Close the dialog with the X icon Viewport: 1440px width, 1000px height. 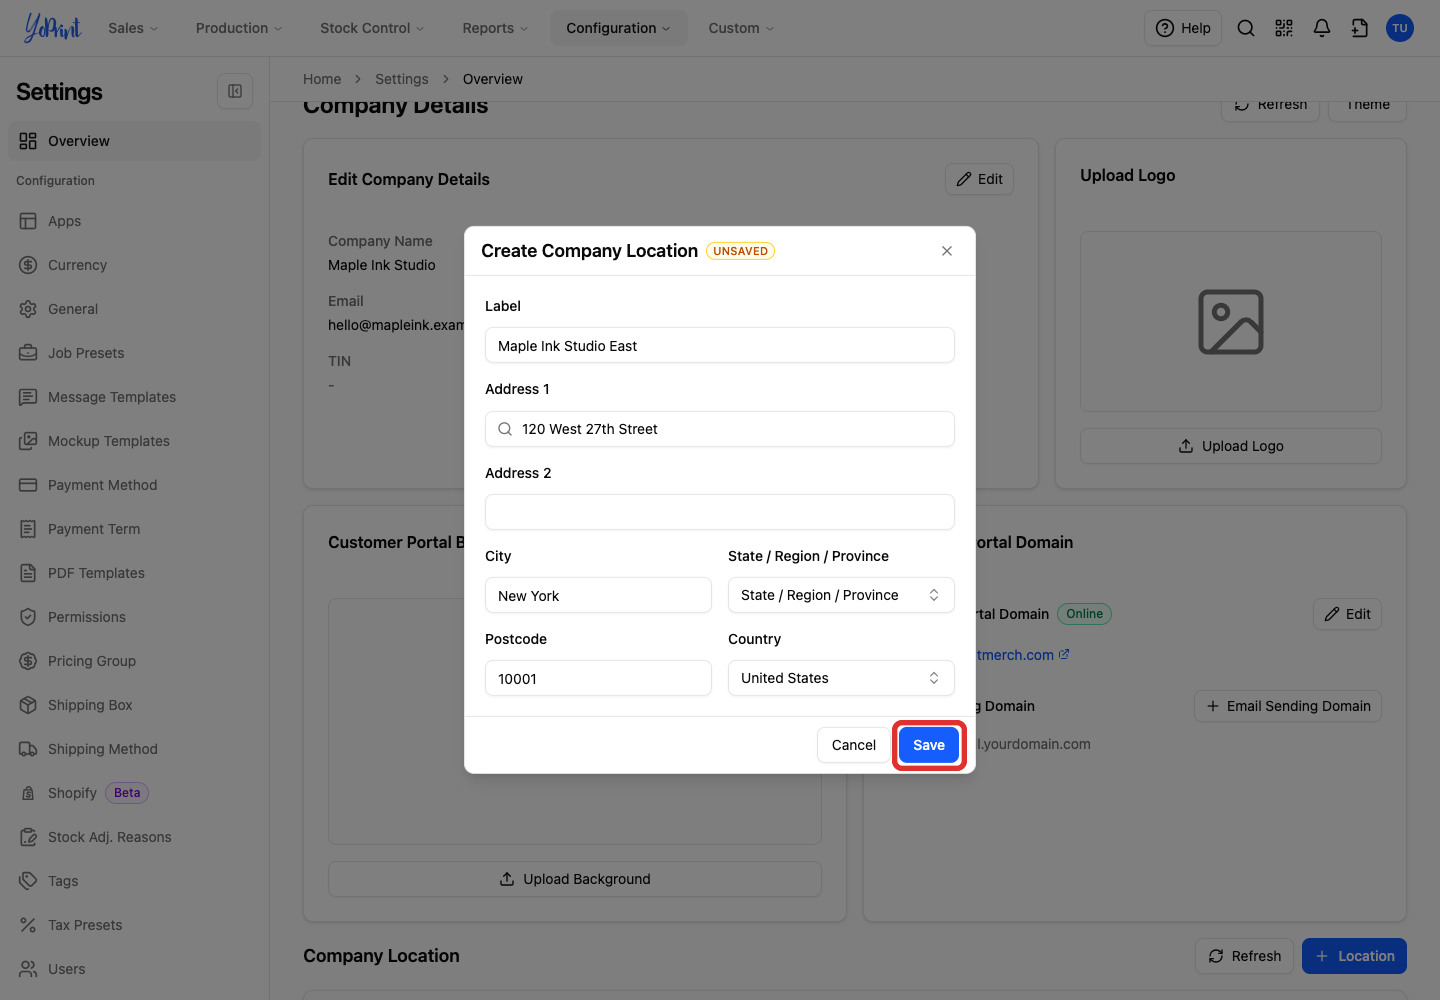(947, 251)
